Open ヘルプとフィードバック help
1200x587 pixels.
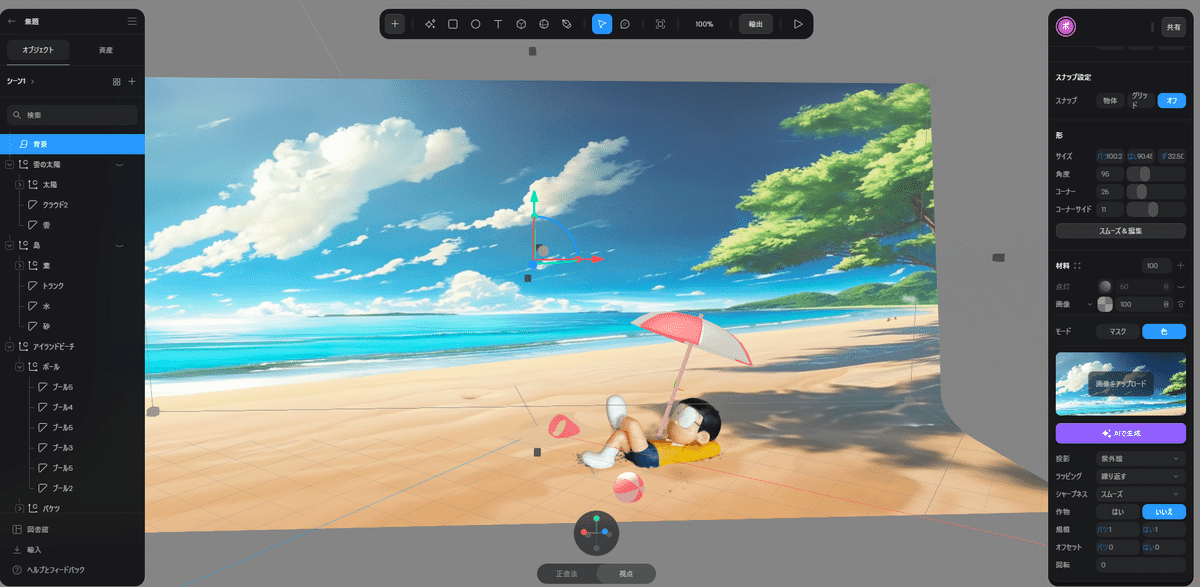click(x=48, y=569)
